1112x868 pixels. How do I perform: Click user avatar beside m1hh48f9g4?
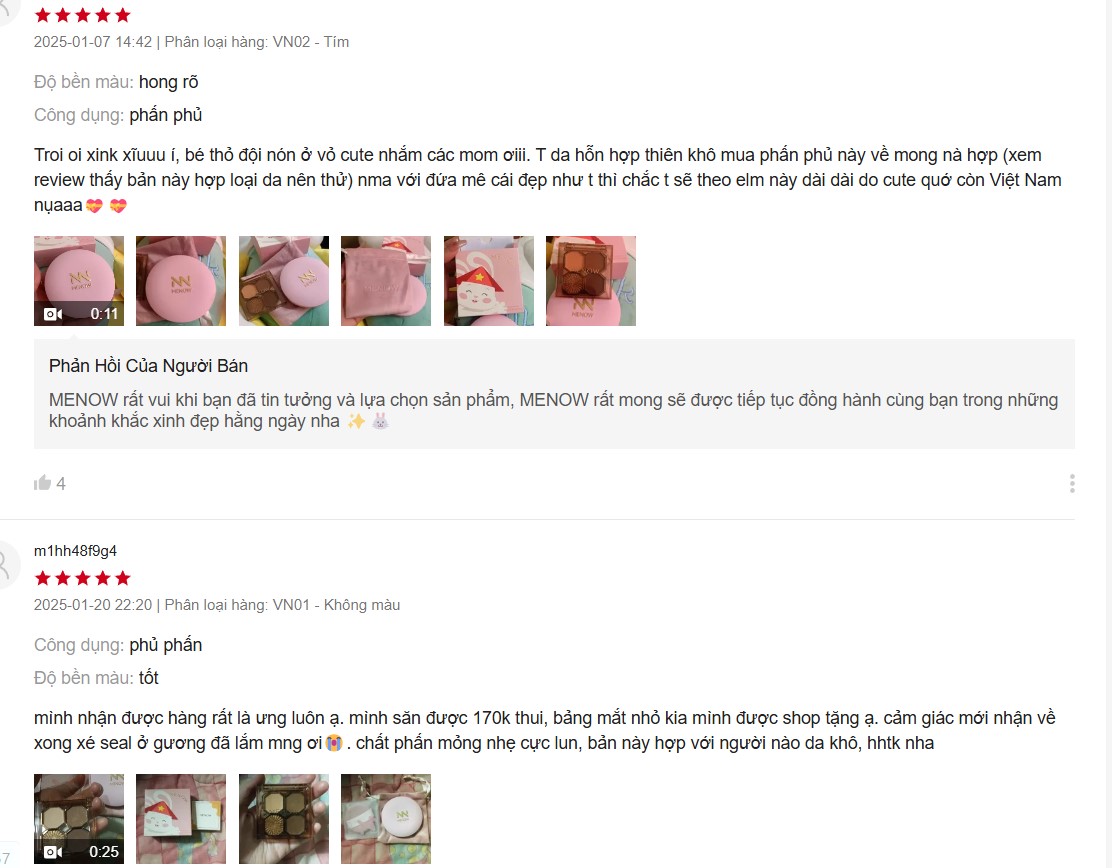[x=6, y=564]
